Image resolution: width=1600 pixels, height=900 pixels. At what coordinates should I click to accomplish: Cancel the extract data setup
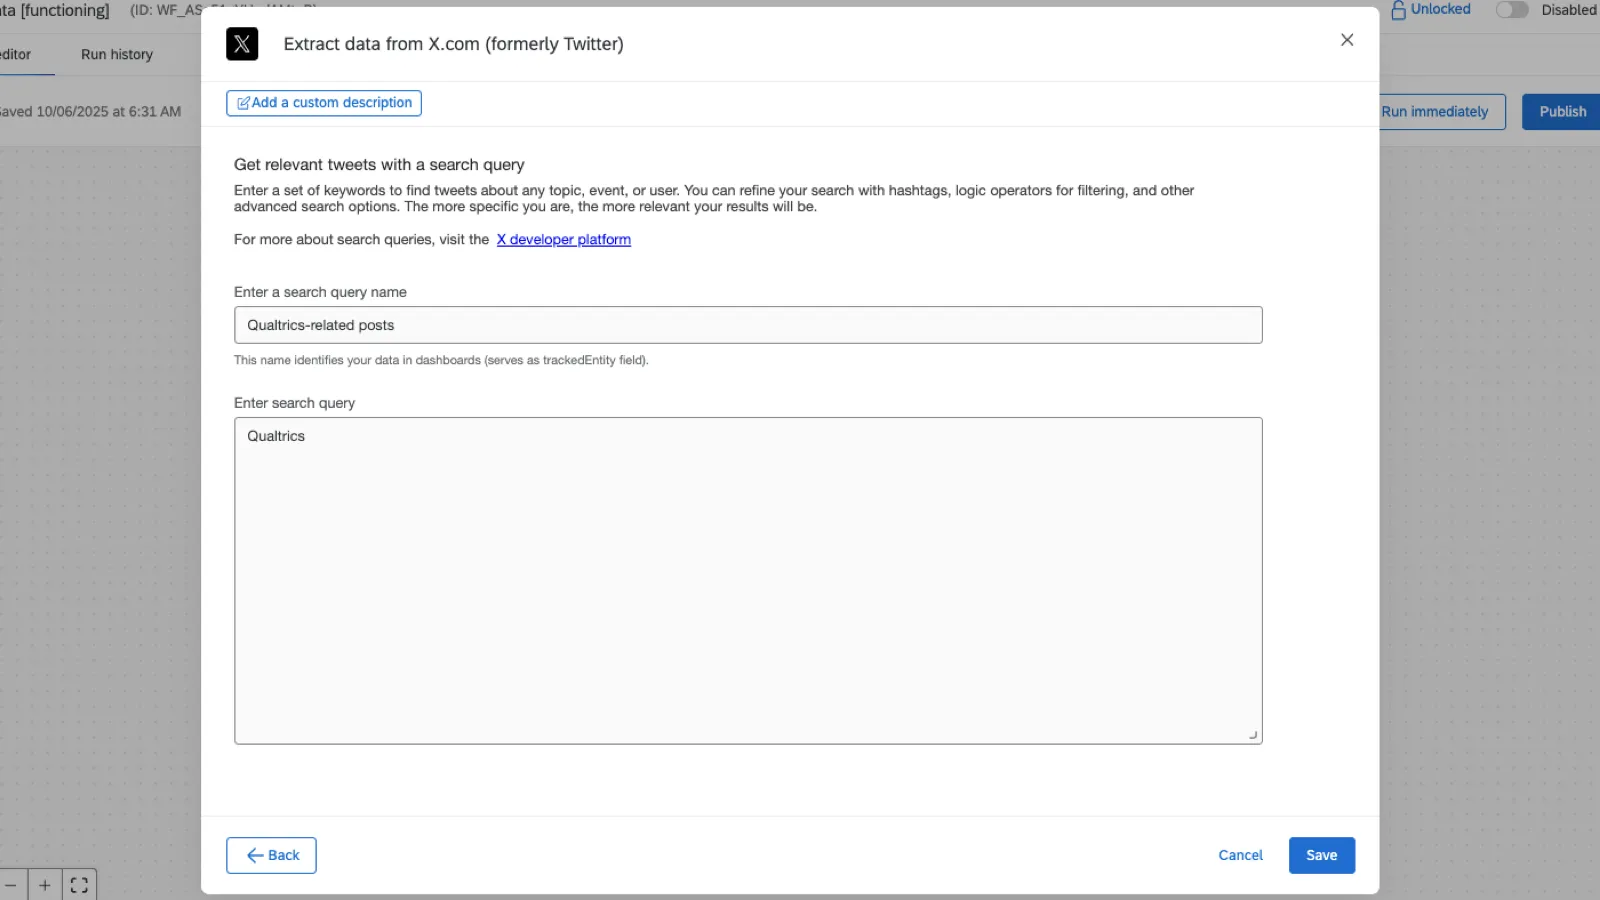point(1240,856)
